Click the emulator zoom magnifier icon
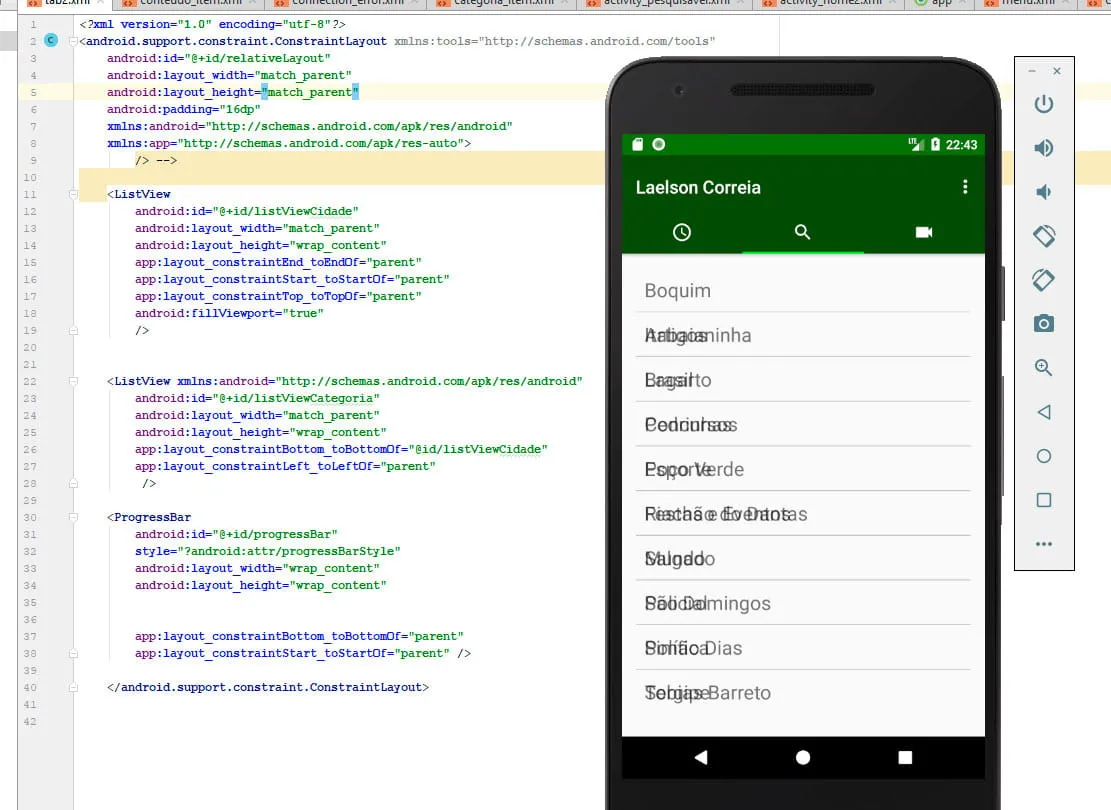 (x=1043, y=367)
